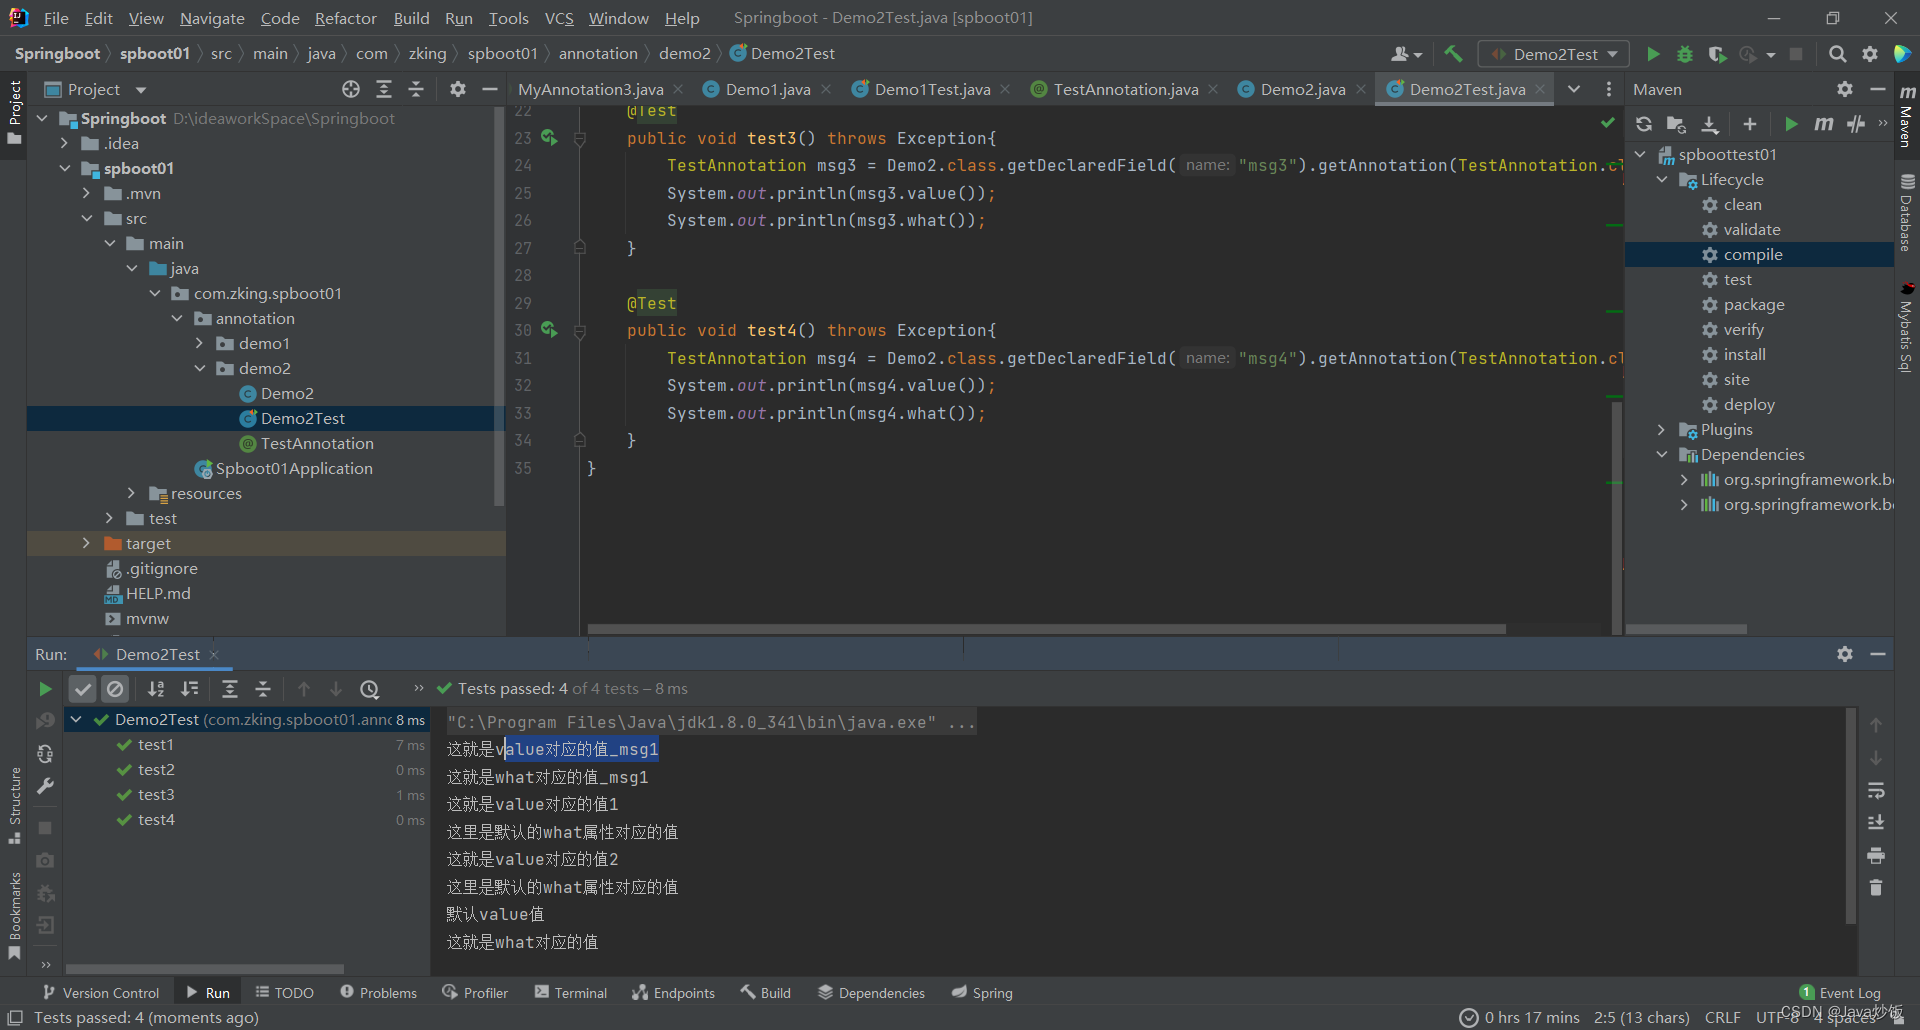
Task: Collapse the demo2 package
Action: pyautogui.click(x=199, y=368)
